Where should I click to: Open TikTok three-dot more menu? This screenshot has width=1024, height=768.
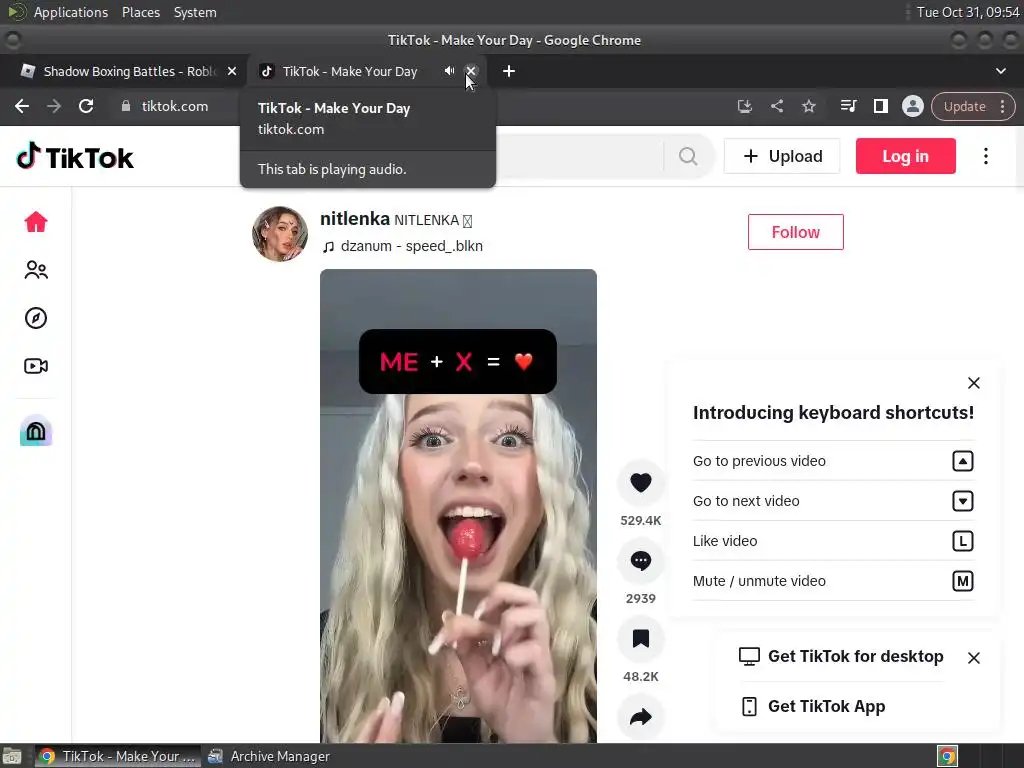click(x=985, y=156)
